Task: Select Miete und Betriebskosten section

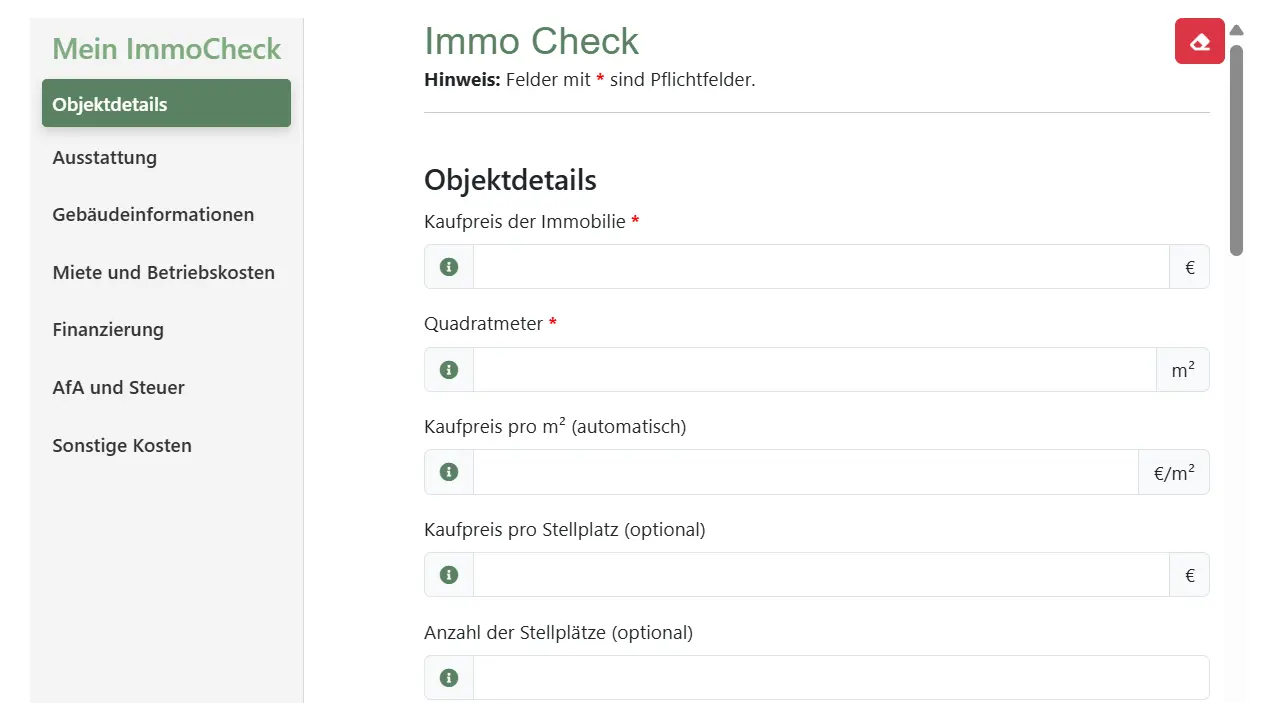Action: pyautogui.click(x=163, y=273)
